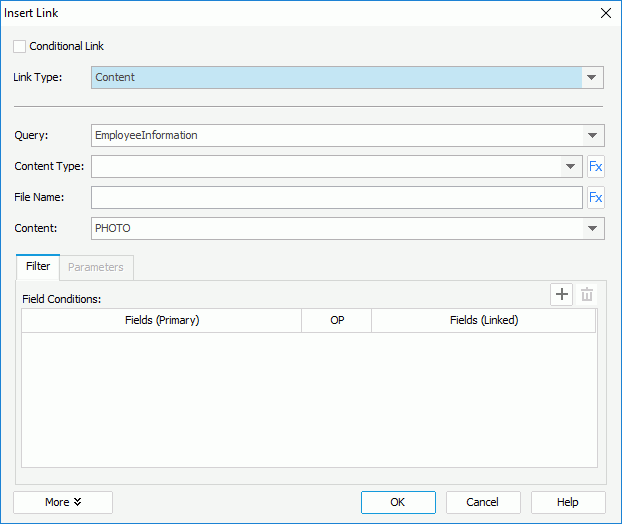Click the Fields (Primary) column header
Image resolution: width=622 pixels, height=524 pixels.
(x=162, y=320)
